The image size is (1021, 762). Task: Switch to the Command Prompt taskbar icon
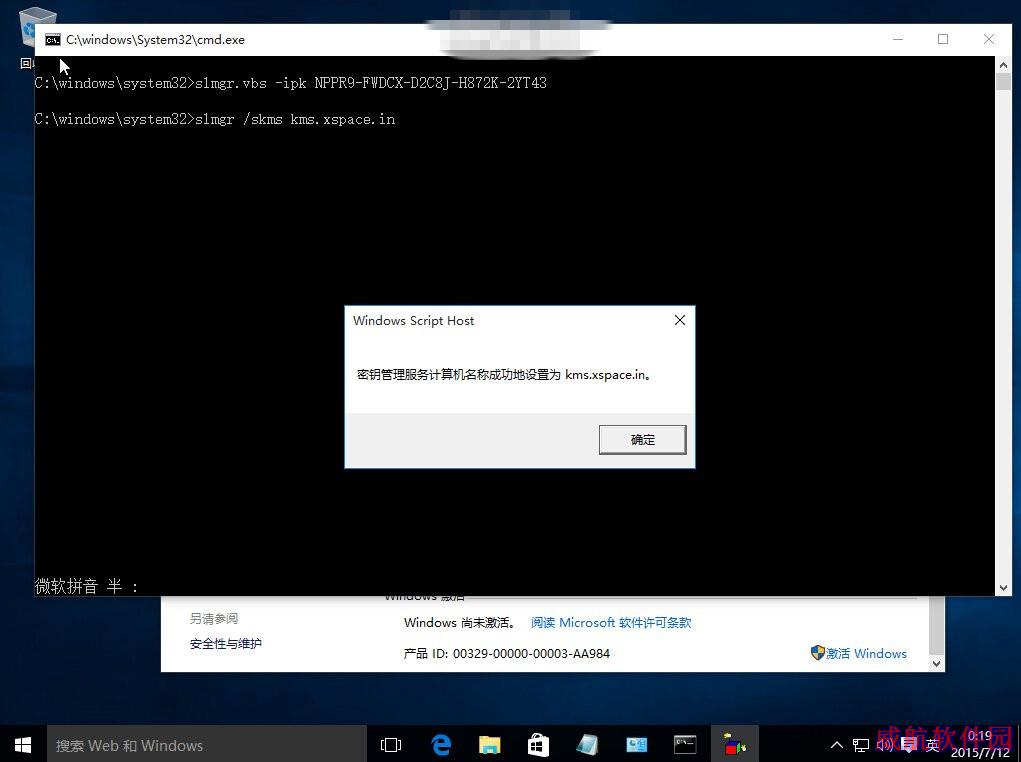pos(685,745)
